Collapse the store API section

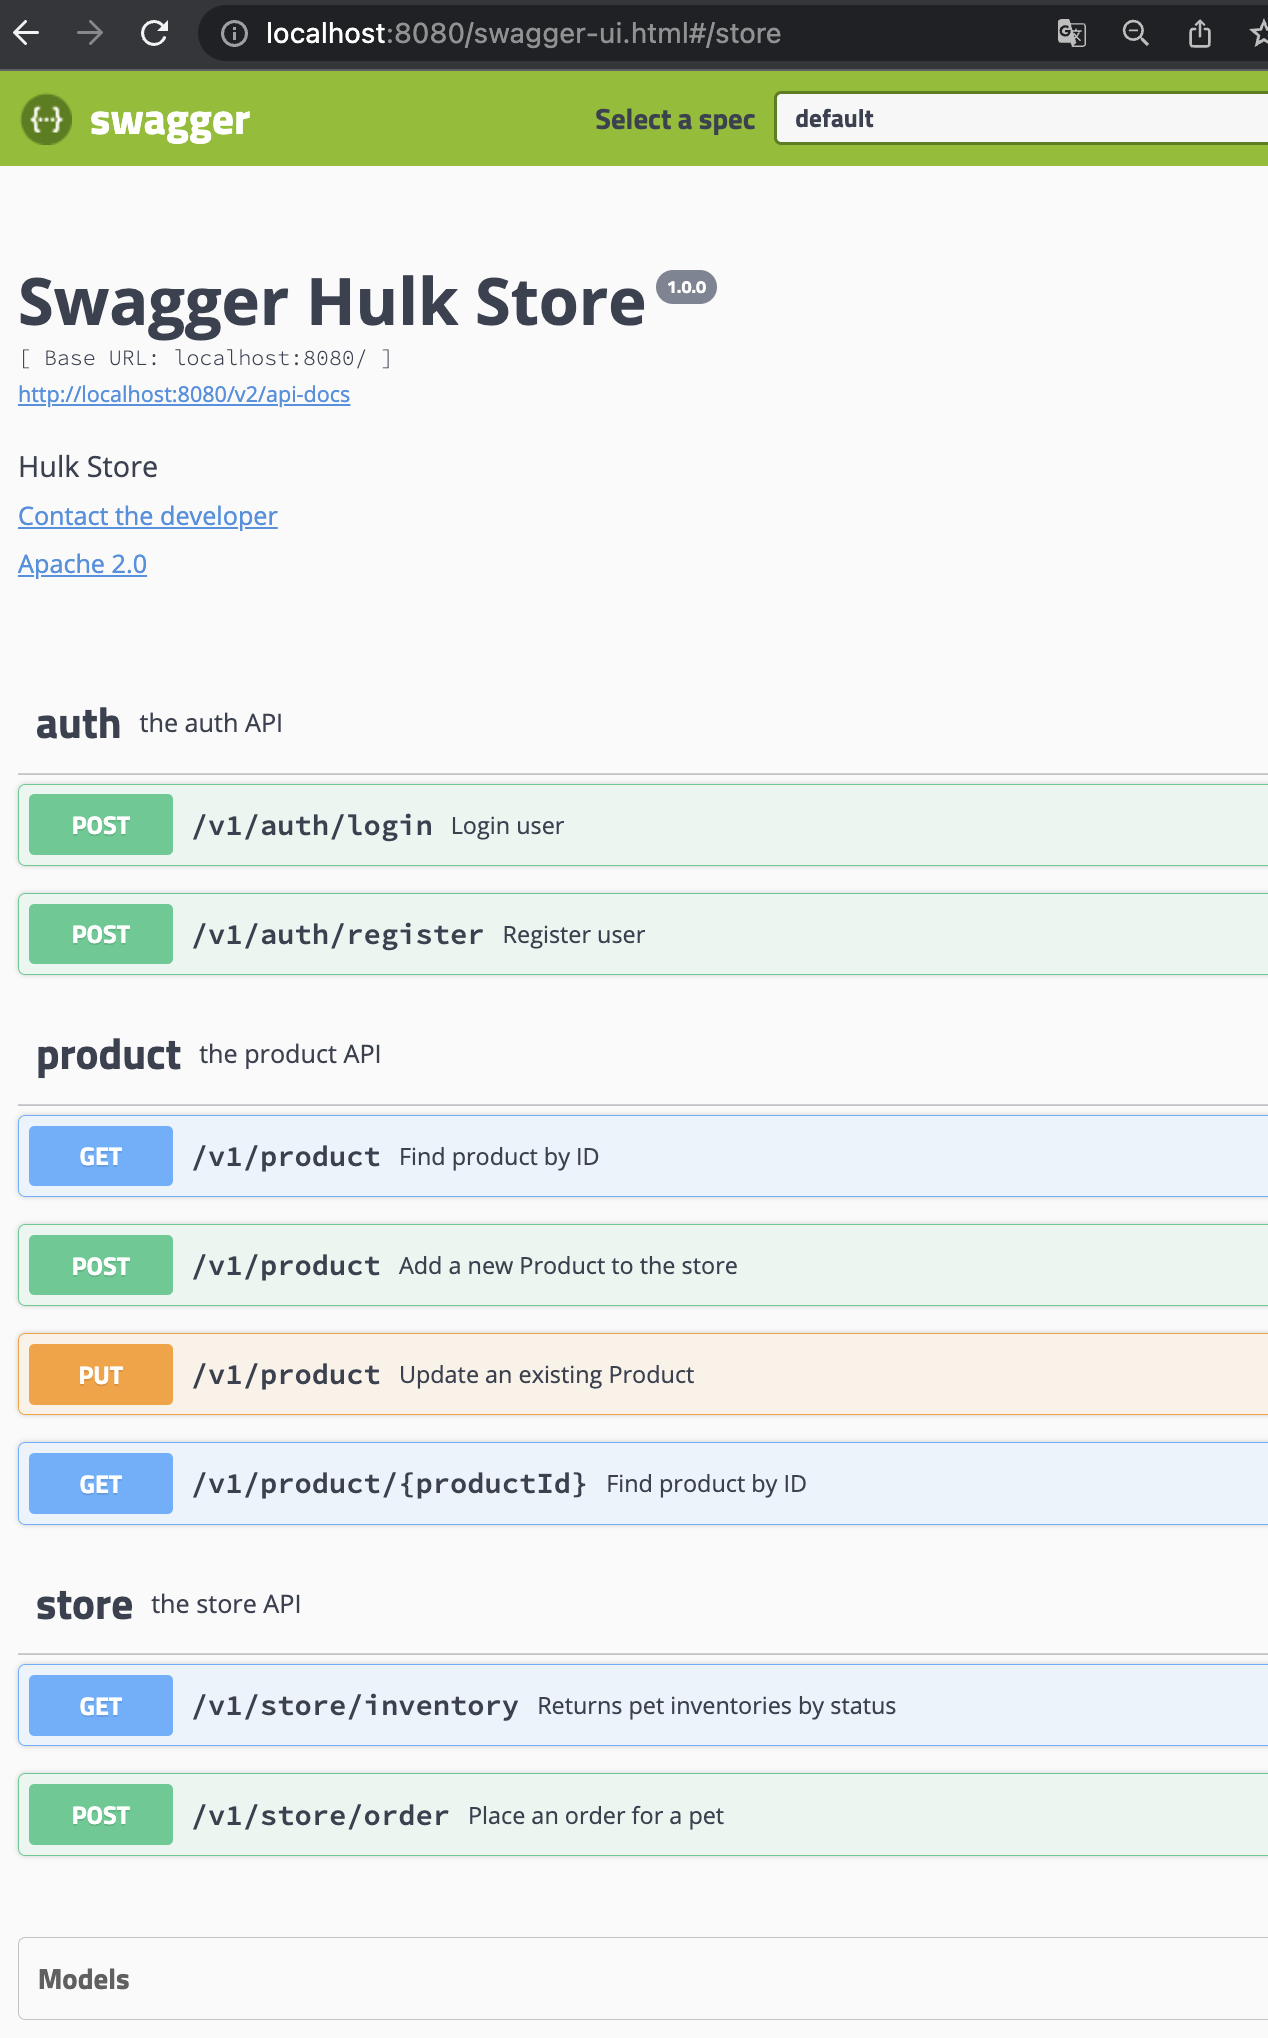84,1605
